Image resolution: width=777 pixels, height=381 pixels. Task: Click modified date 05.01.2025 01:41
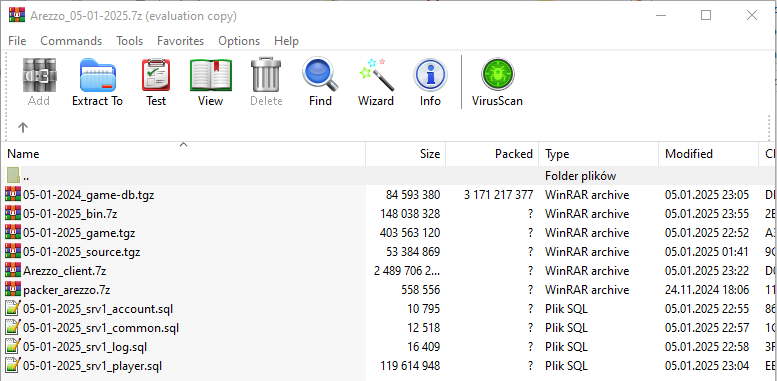(707, 251)
